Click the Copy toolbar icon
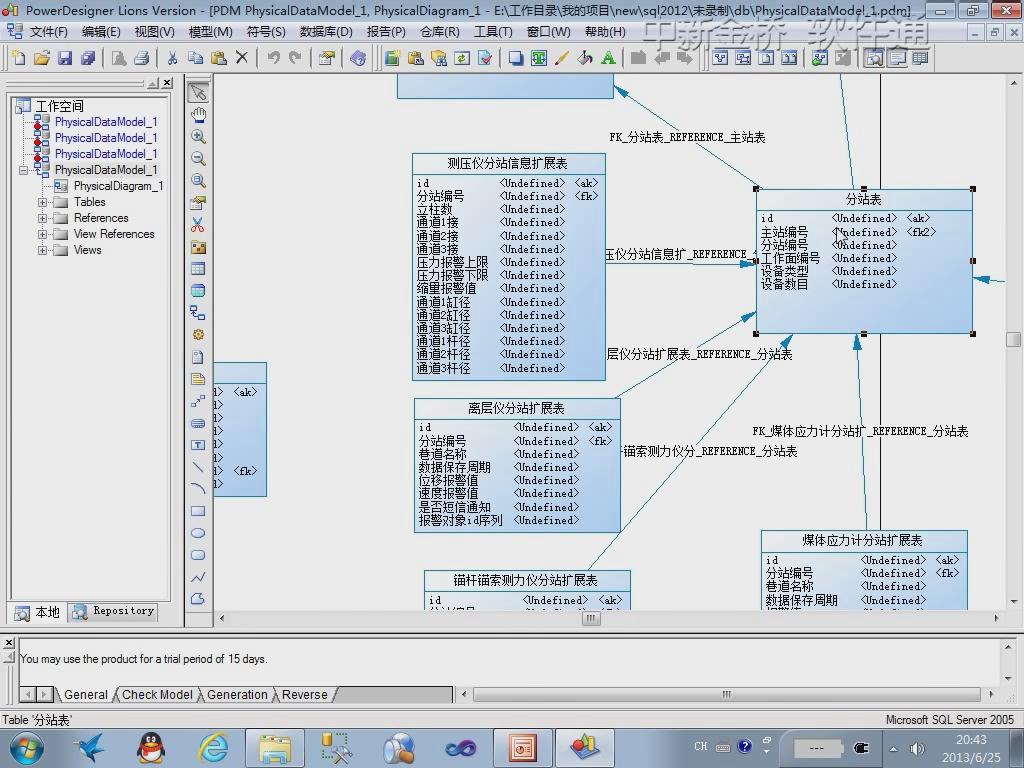Viewport: 1024px width, 768px height. point(195,58)
